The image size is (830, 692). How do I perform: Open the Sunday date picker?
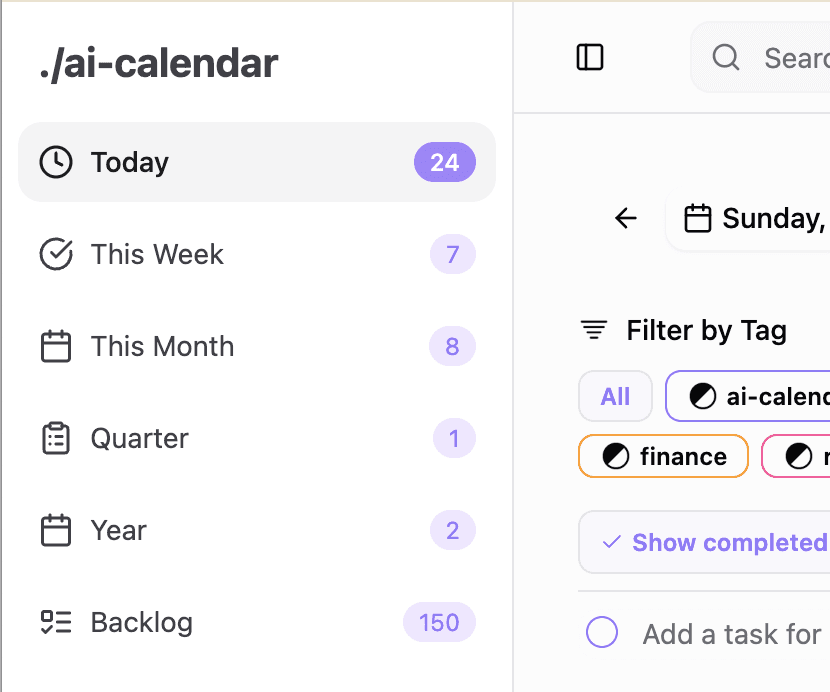[x=755, y=218]
